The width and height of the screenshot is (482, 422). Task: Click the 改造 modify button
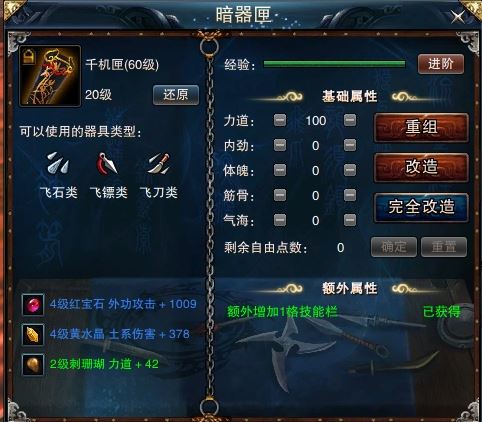pyautogui.click(x=421, y=167)
